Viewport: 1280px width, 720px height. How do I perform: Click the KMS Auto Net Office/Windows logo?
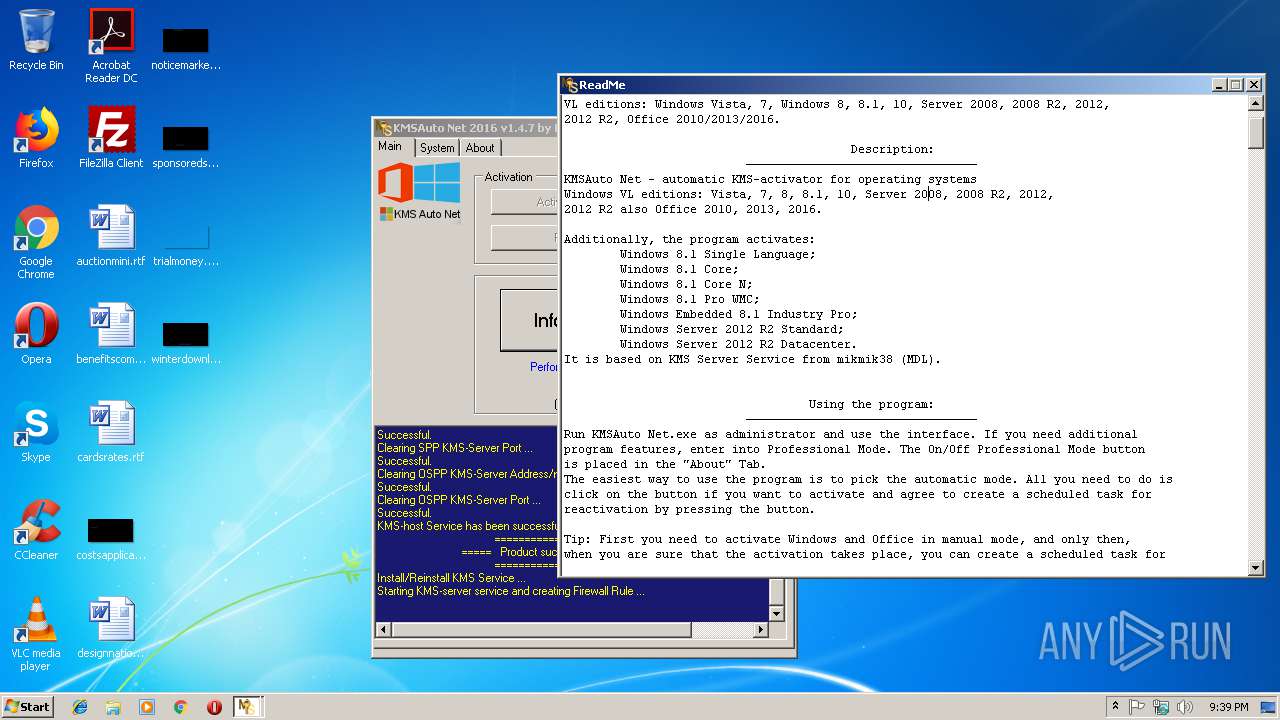419,191
